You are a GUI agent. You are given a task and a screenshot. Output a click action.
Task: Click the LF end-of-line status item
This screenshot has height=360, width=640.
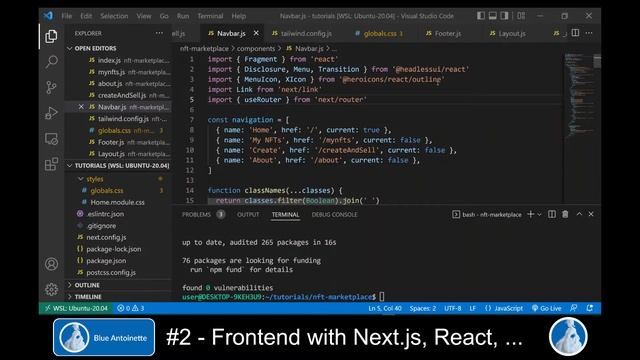click(x=473, y=308)
